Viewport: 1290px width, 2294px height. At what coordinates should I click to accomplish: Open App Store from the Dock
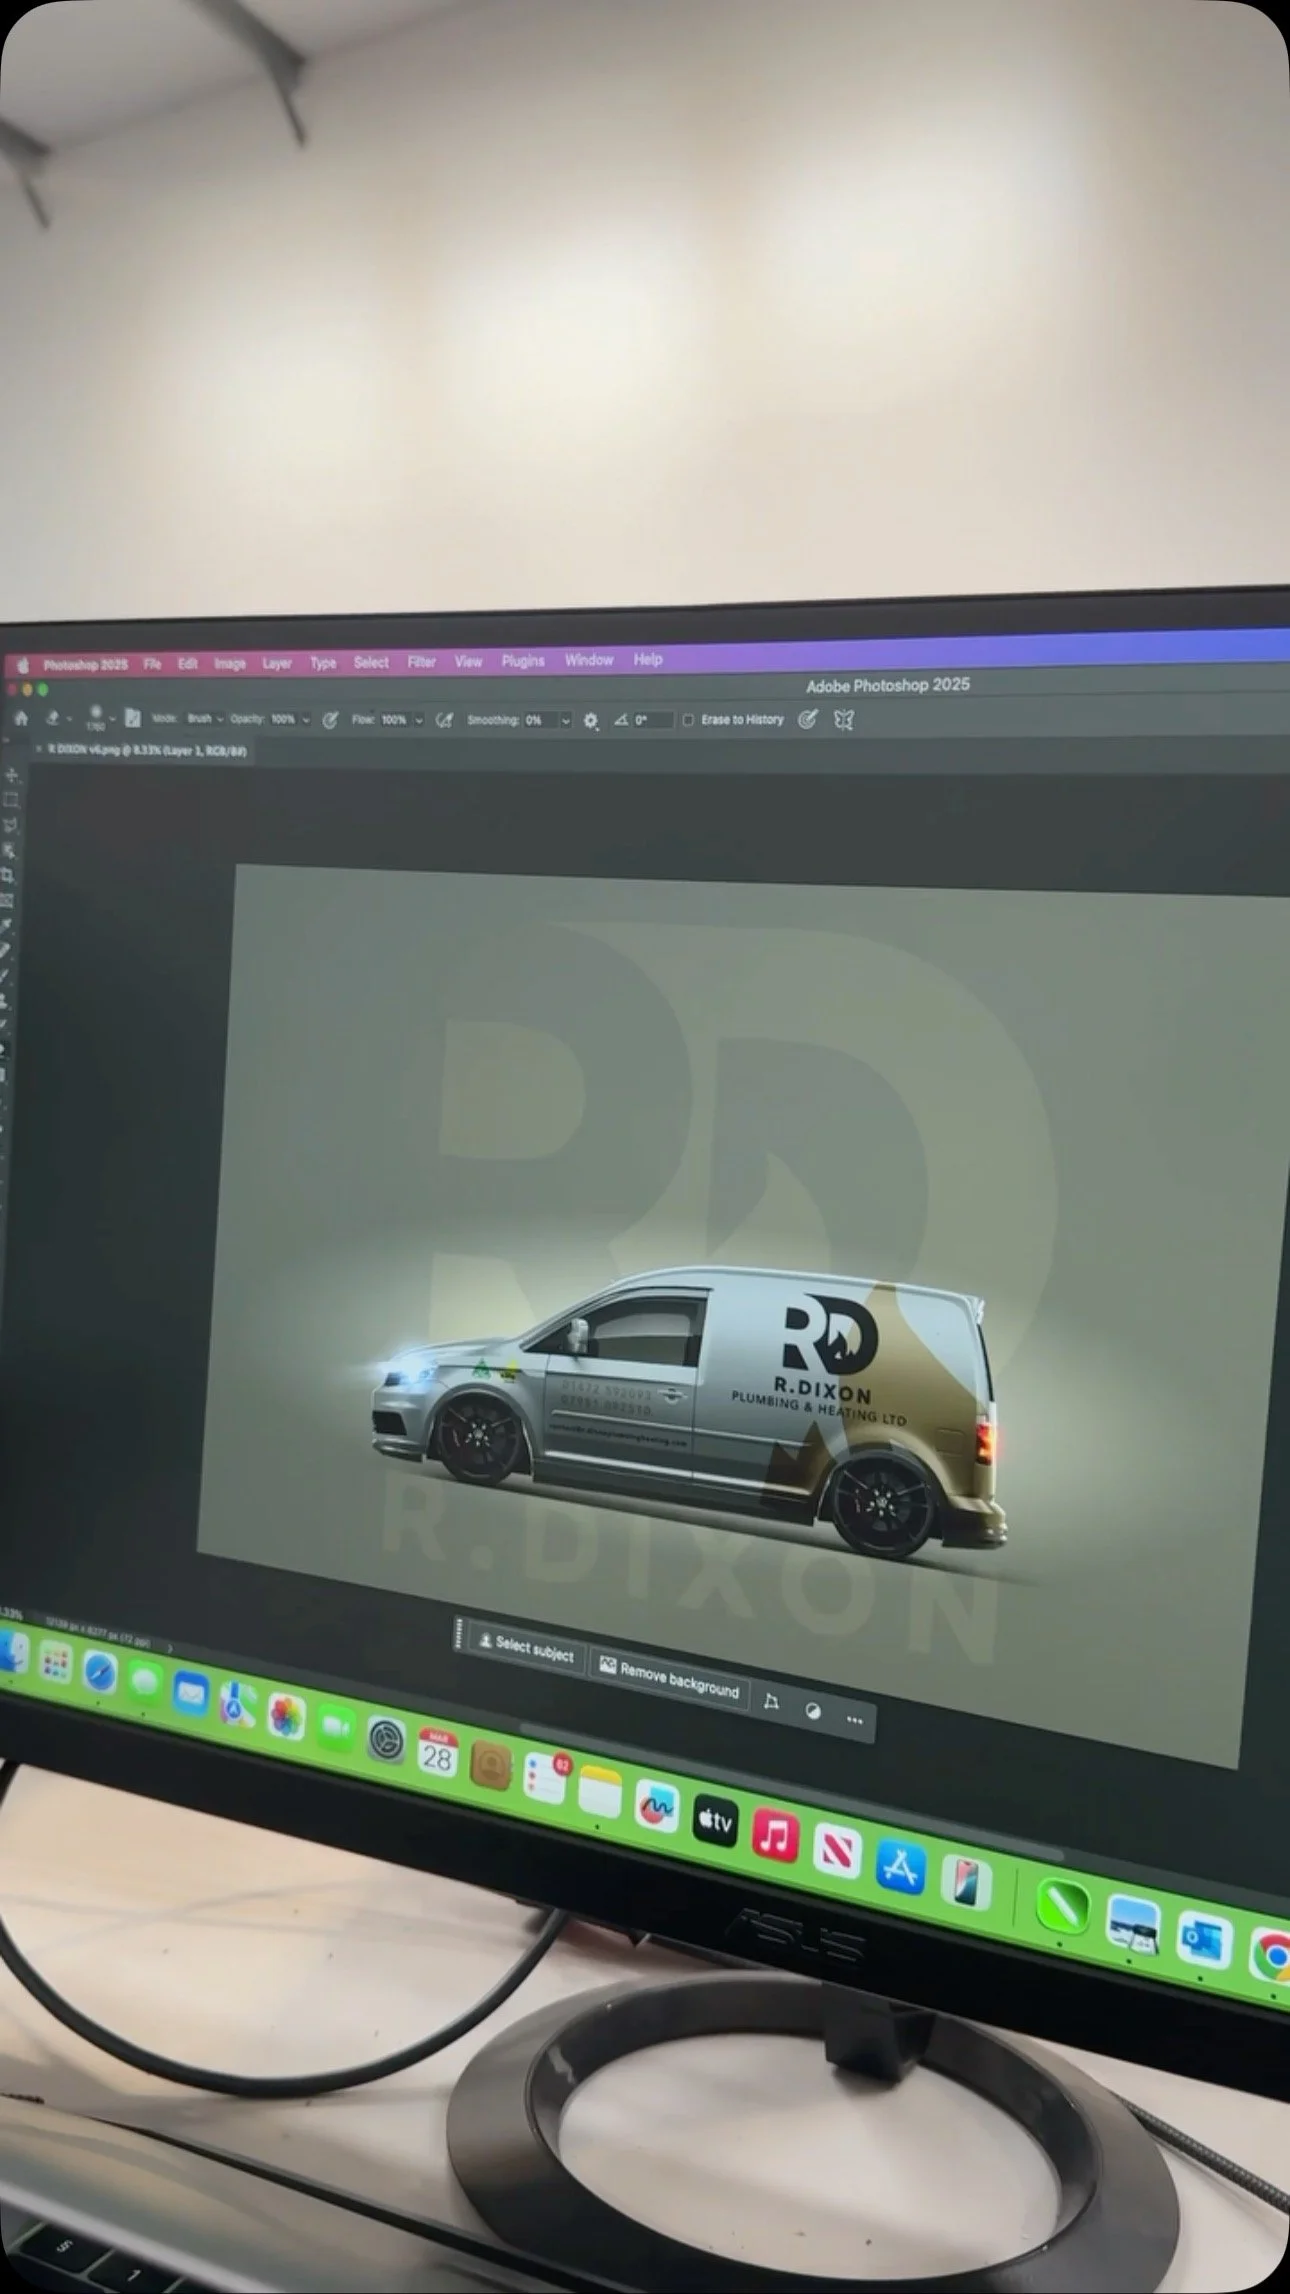[900, 1868]
